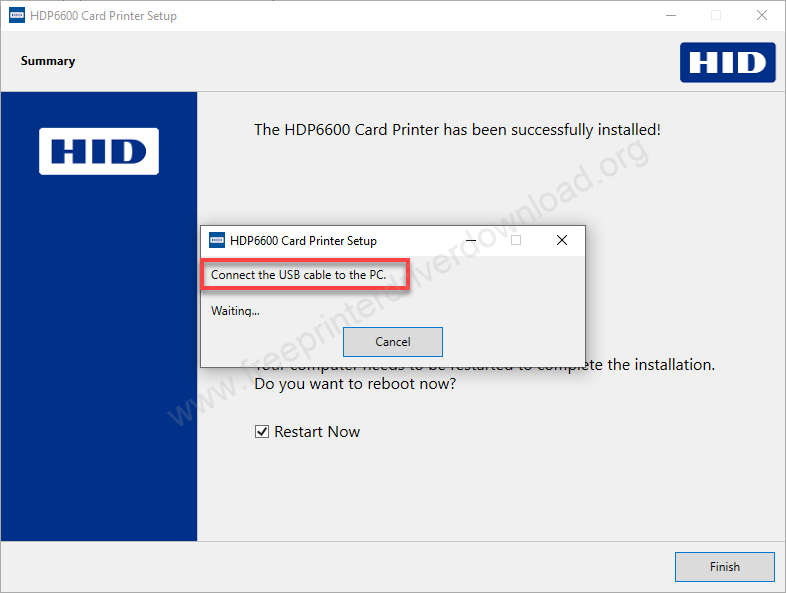Click the Summary heading text
786x593 pixels.
click(x=48, y=61)
